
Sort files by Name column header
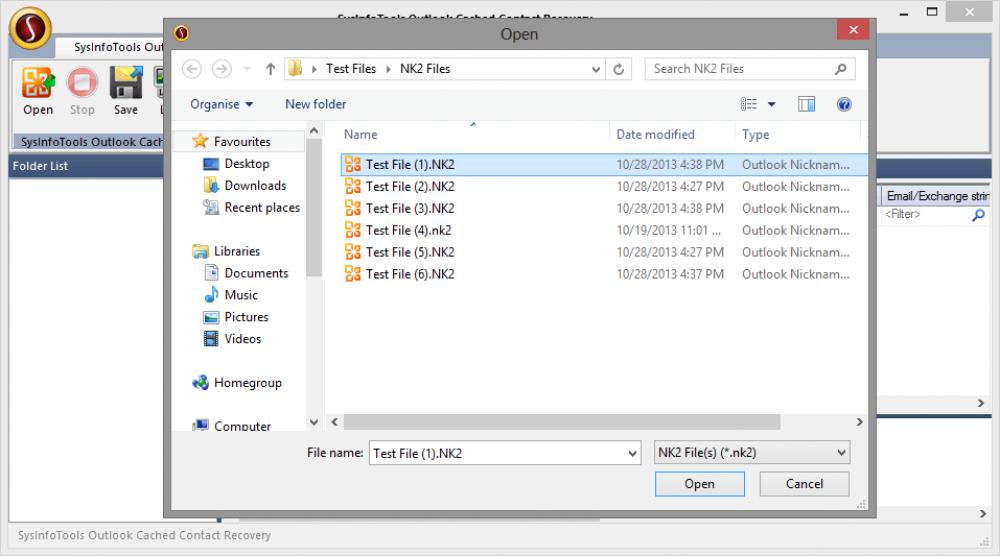[x=473, y=135]
